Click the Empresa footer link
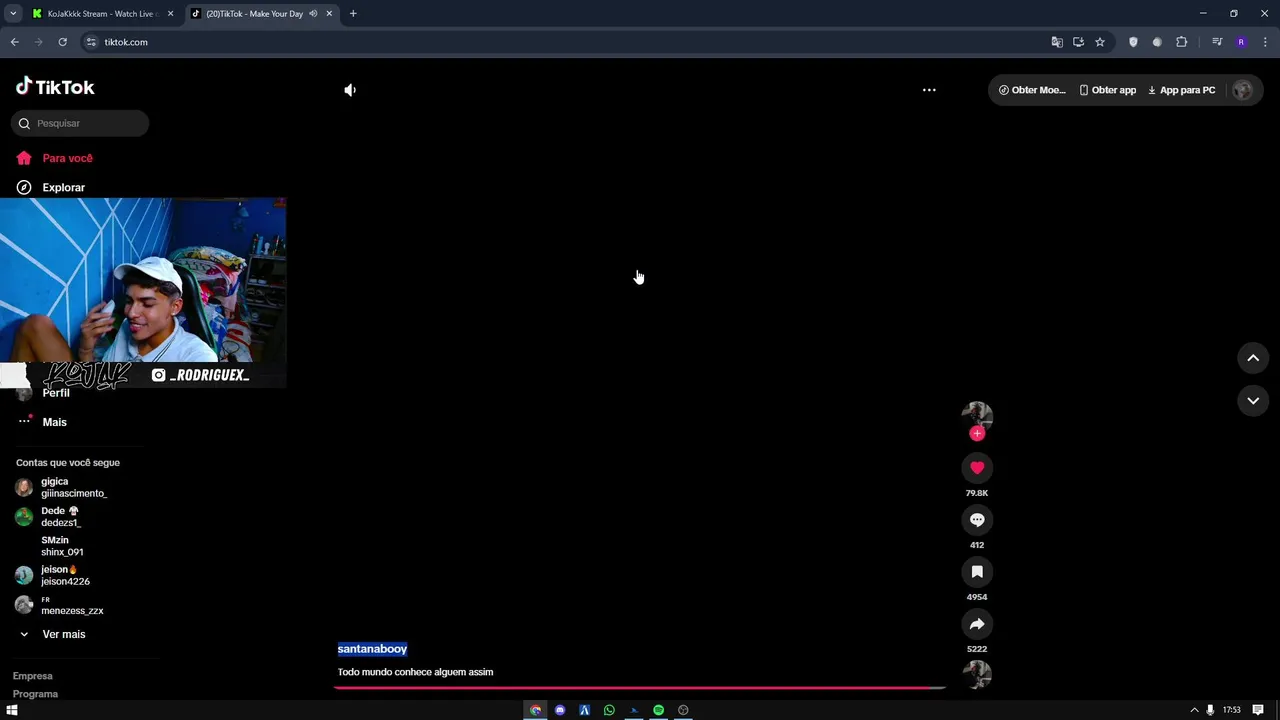Image resolution: width=1280 pixels, height=720 pixels. 32,676
